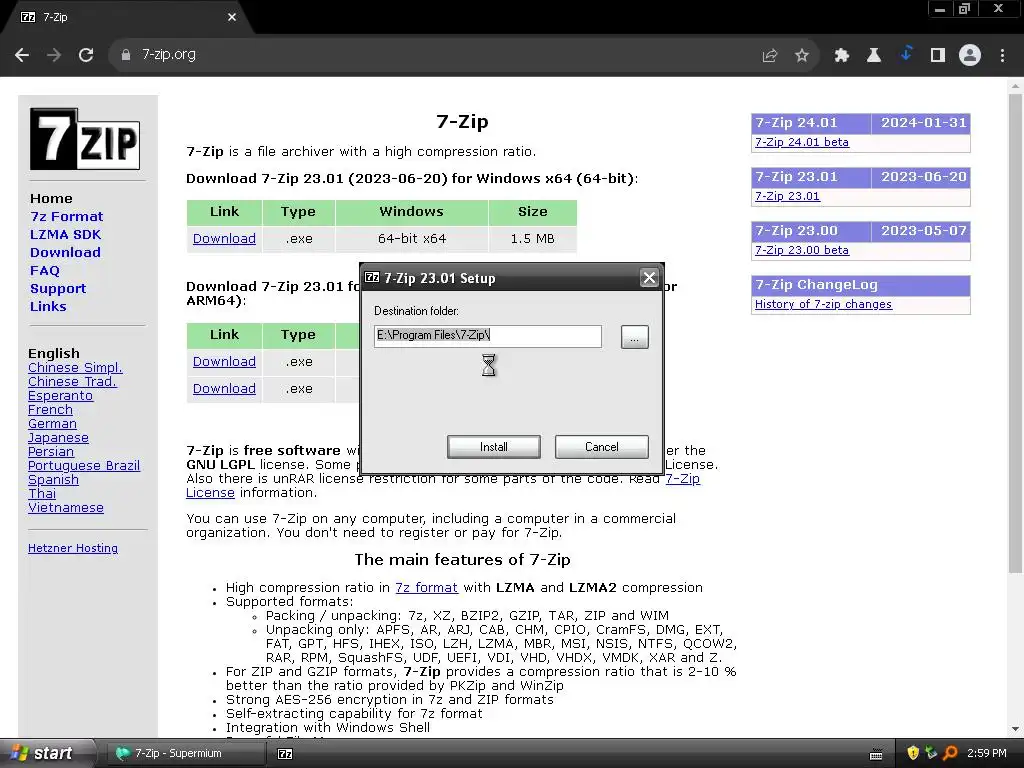Open the browser three-dot menu
Viewport: 1024px width, 768px height.
pos(1002,56)
